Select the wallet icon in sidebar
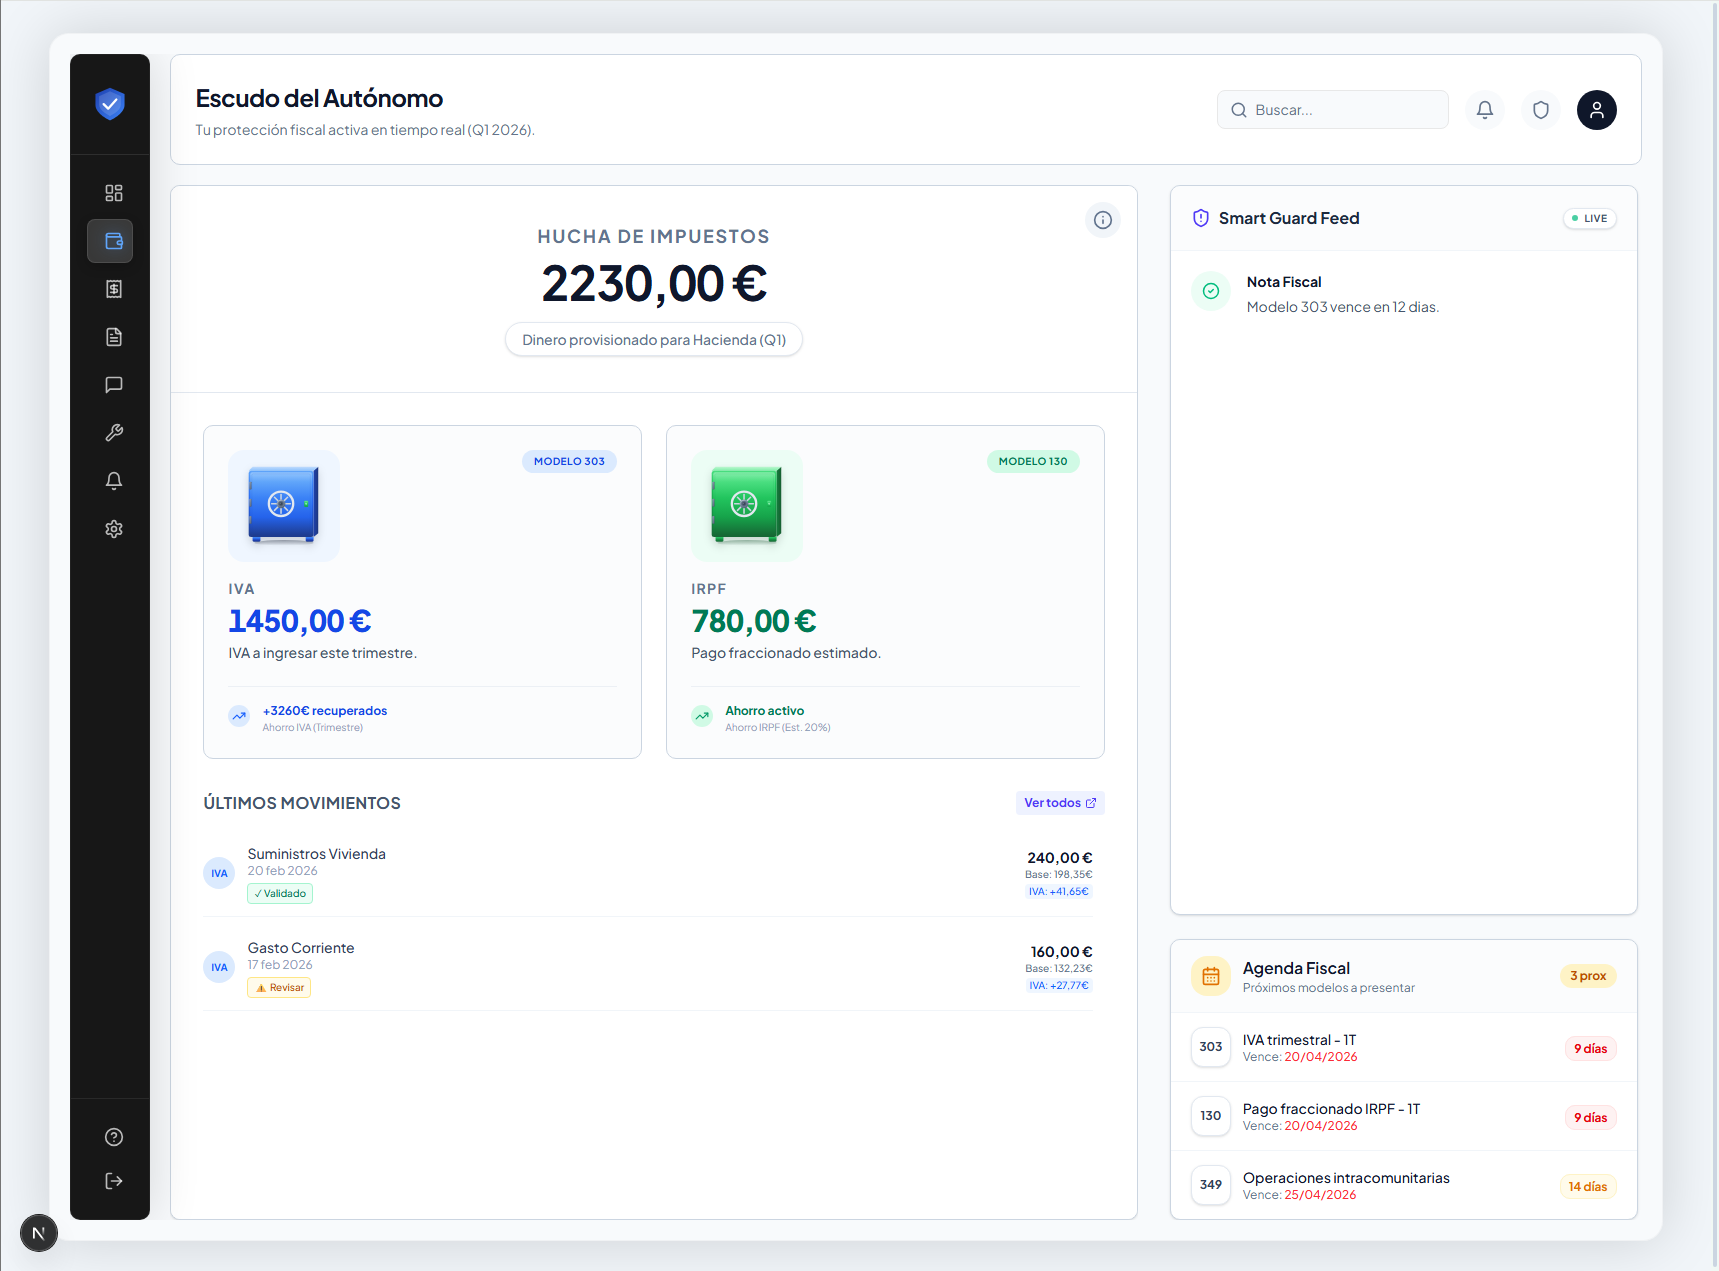The height and width of the screenshot is (1271, 1719). click(x=110, y=241)
